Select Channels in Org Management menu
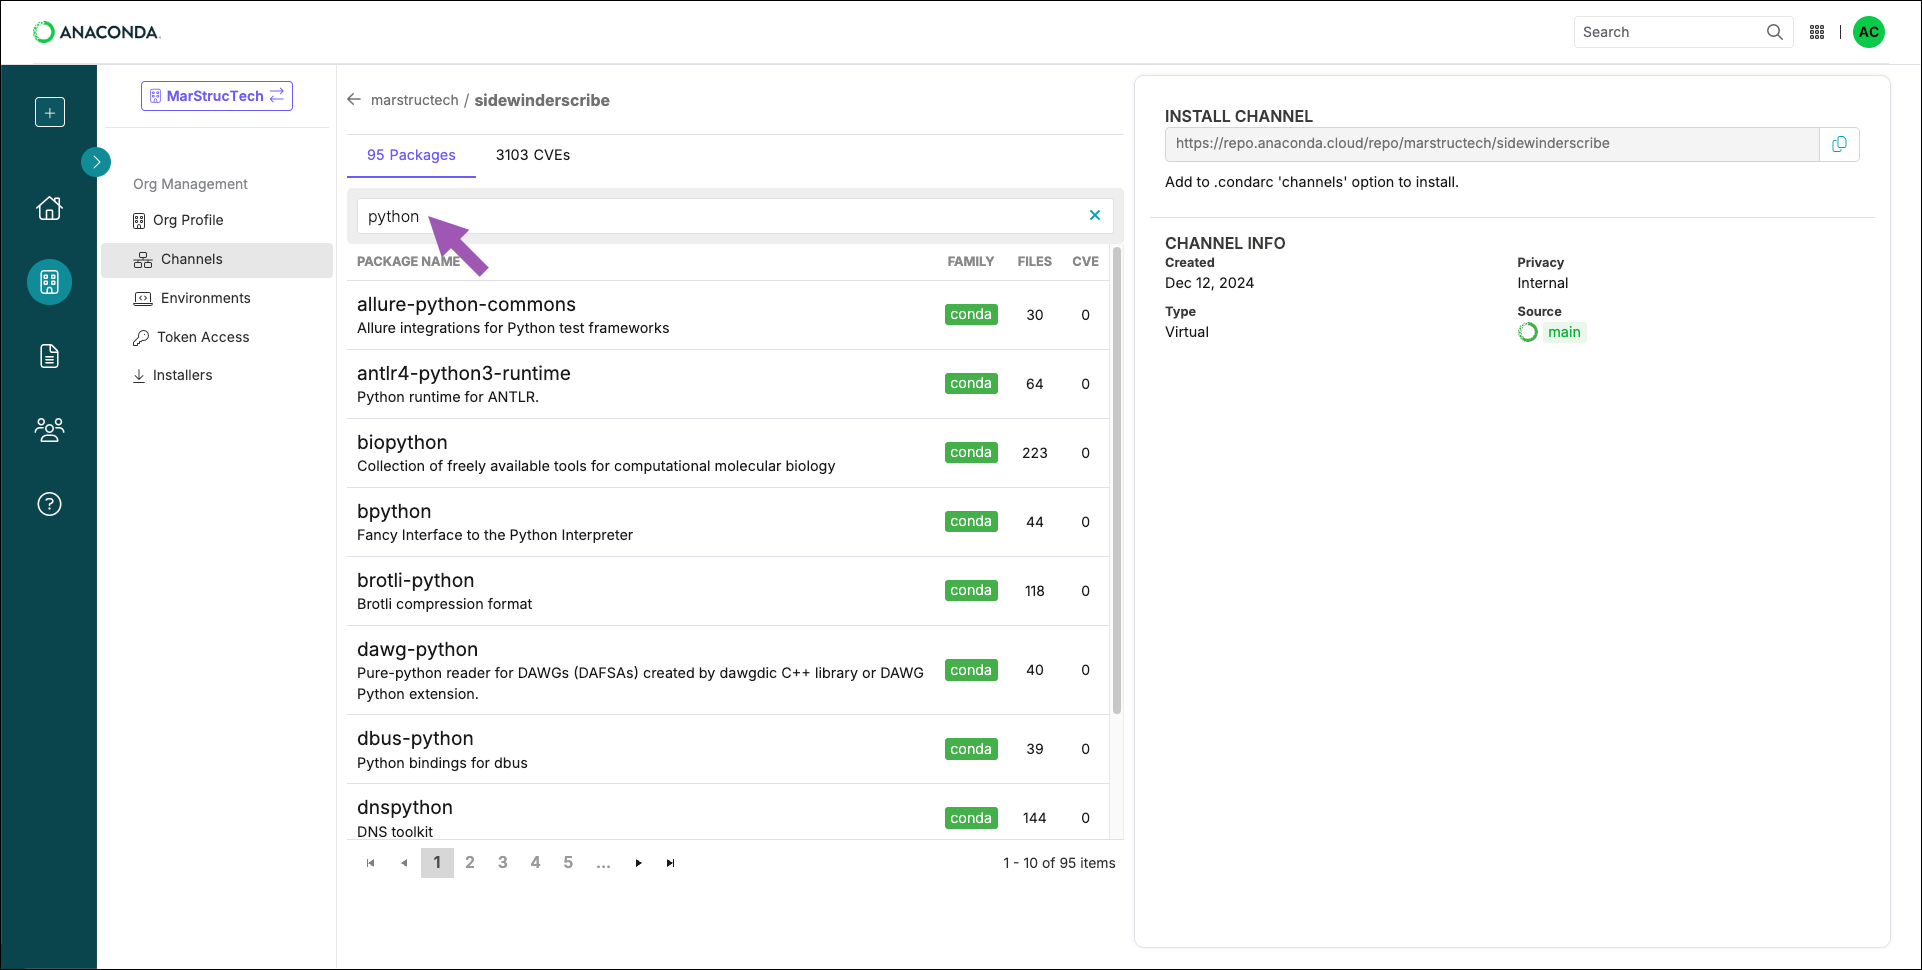 [x=217, y=259]
